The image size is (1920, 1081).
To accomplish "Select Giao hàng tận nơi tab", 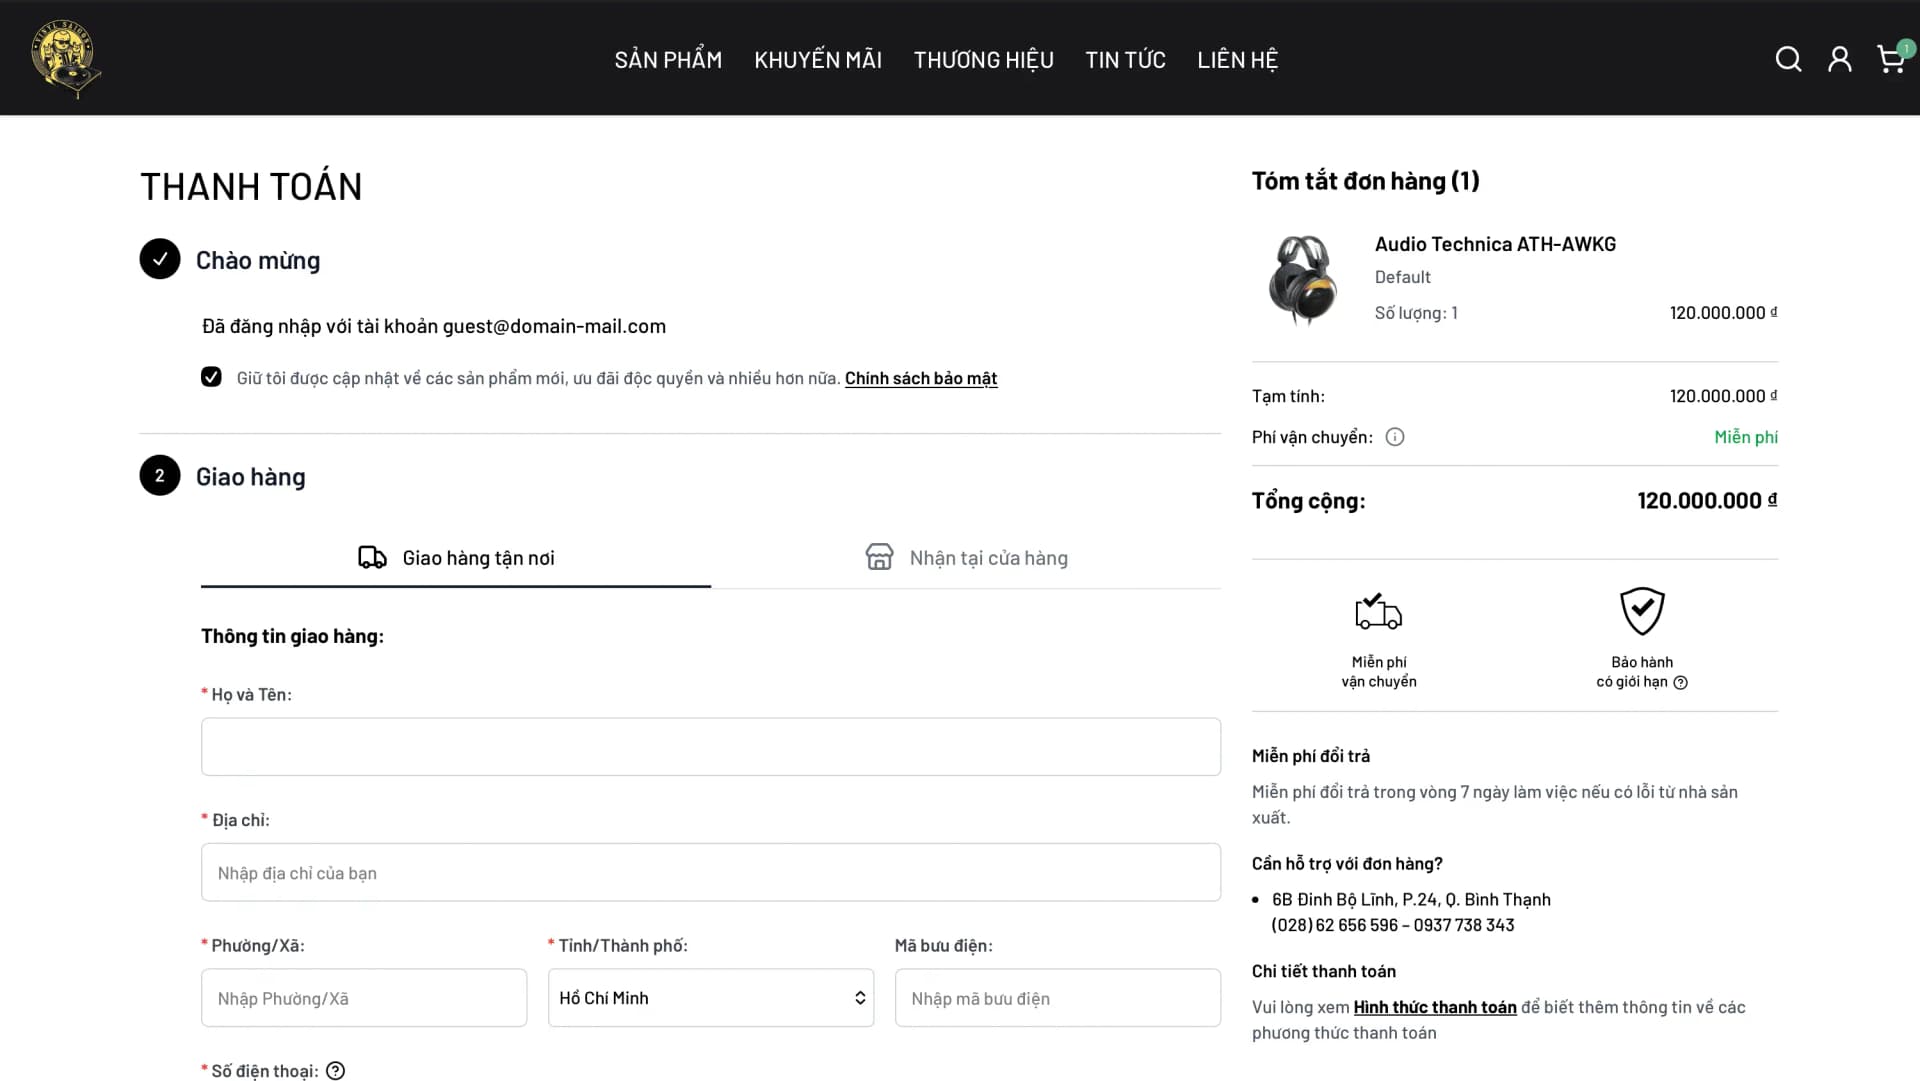I will point(456,558).
